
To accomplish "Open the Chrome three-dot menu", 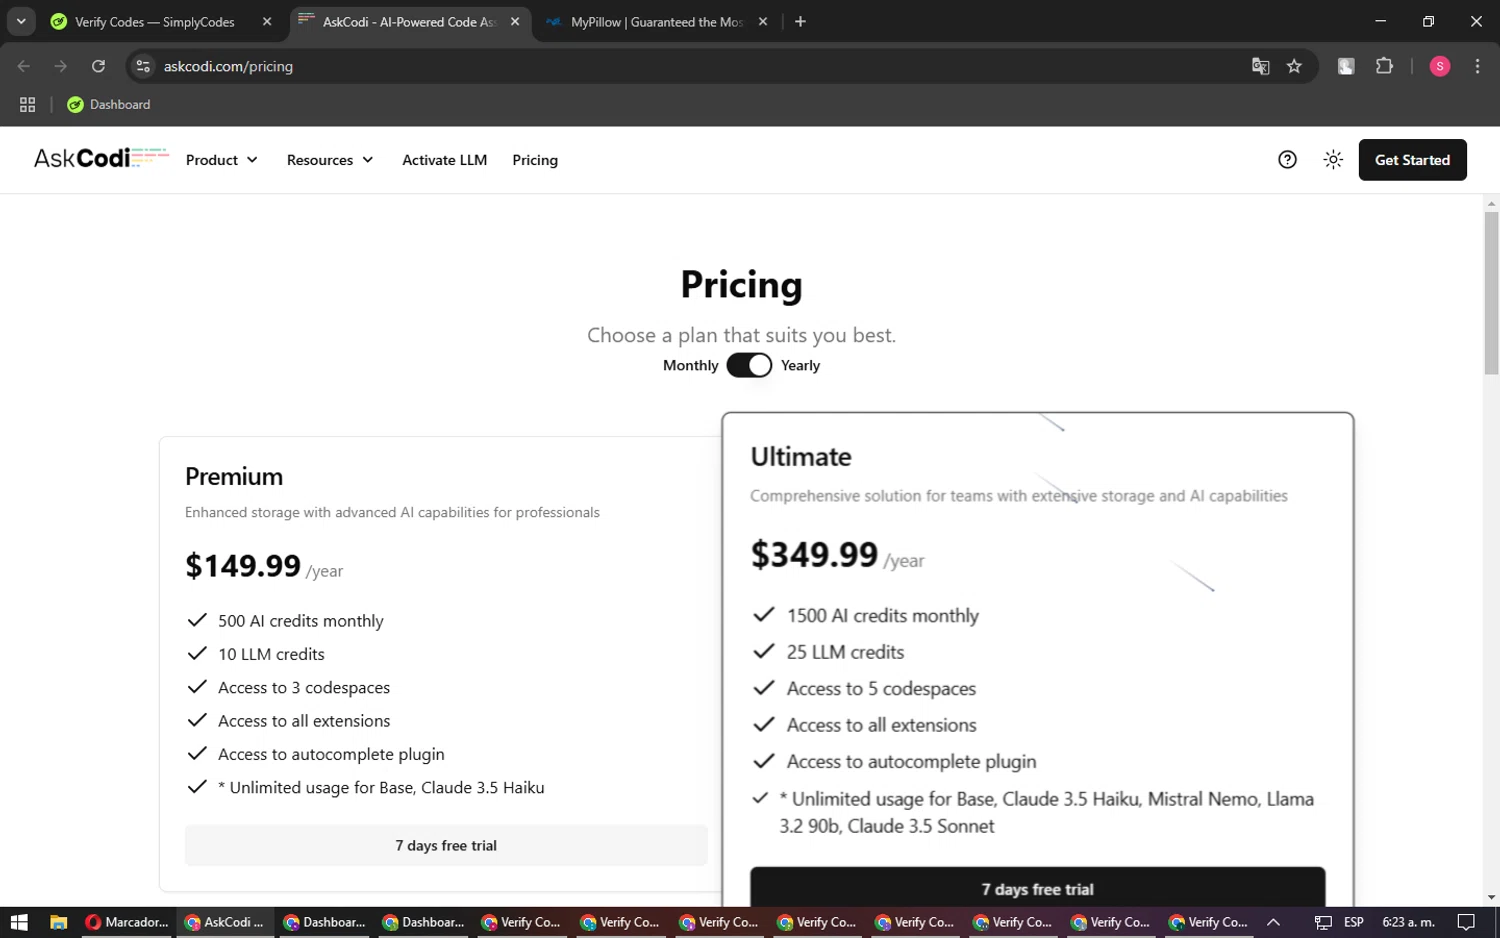I will click(x=1477, y=66).
